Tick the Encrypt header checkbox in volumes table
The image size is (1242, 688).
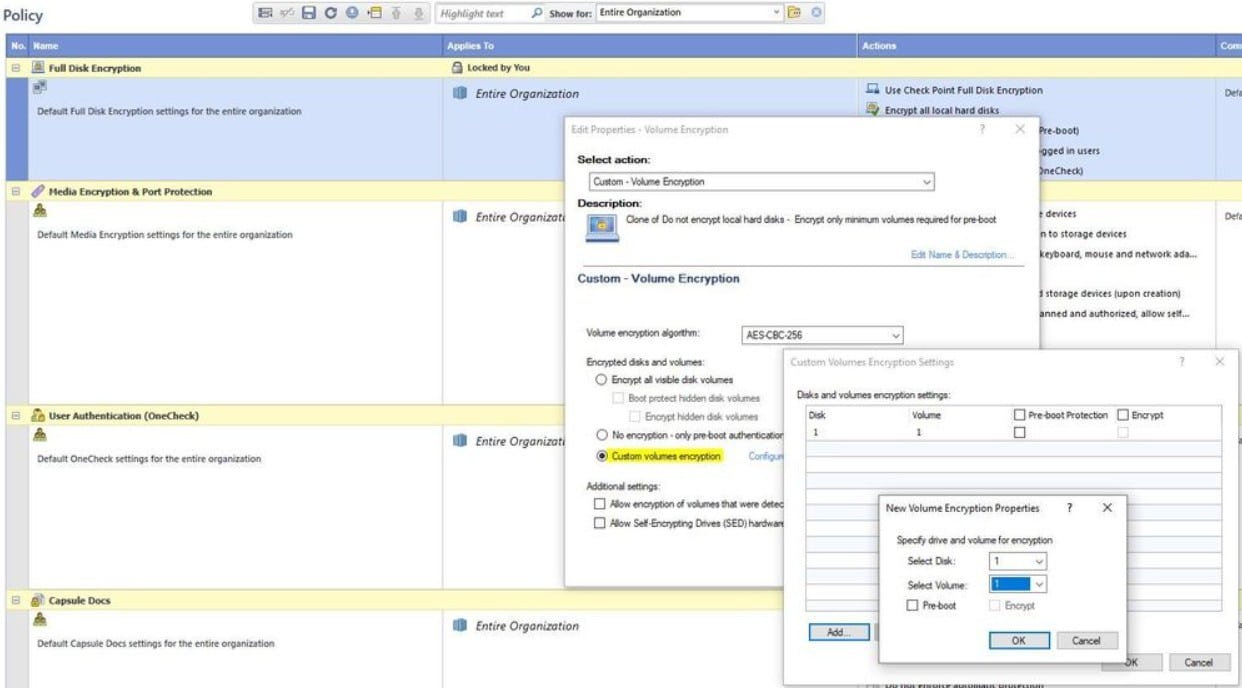[x=1123, y=415]
